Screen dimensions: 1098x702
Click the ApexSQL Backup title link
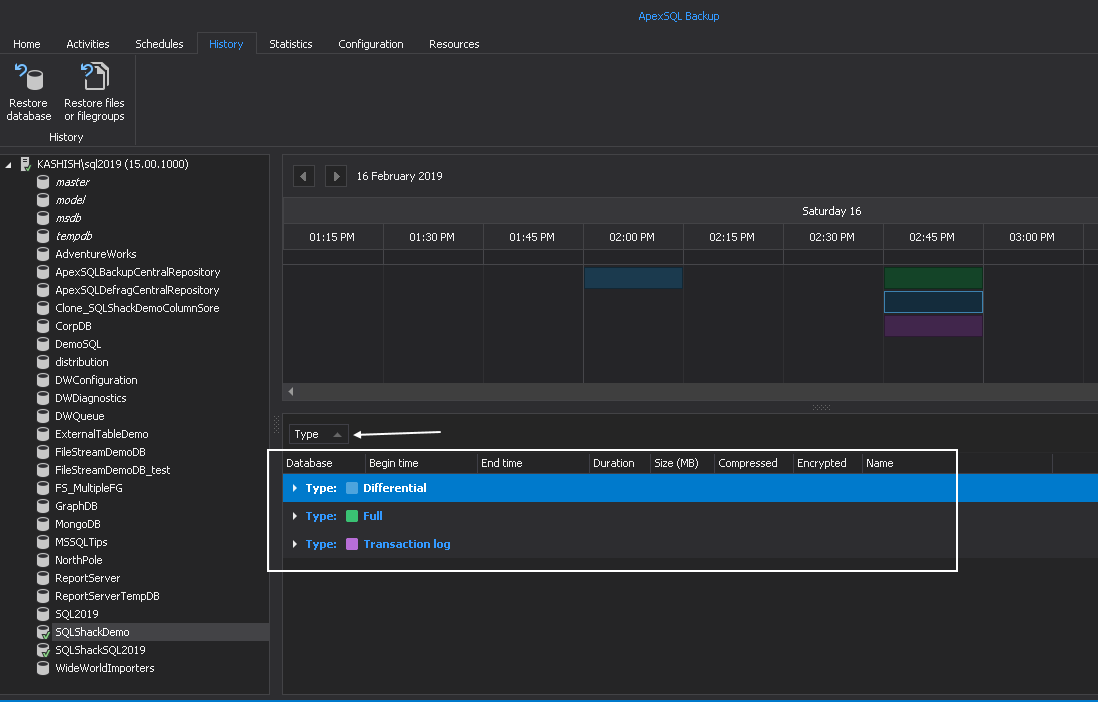pyautogui.click(x=679, y=15)
